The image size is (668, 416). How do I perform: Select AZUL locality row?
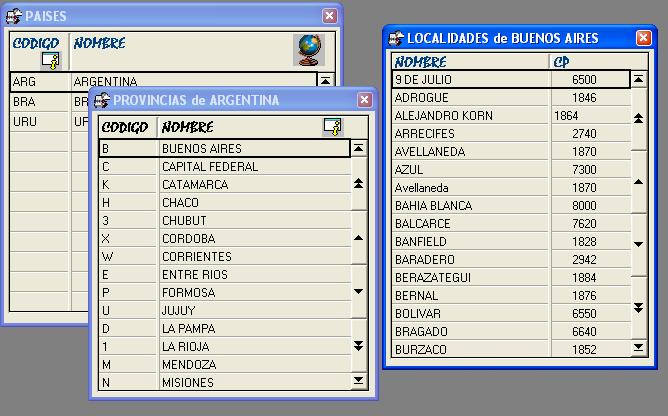click(x=511, y=170)
